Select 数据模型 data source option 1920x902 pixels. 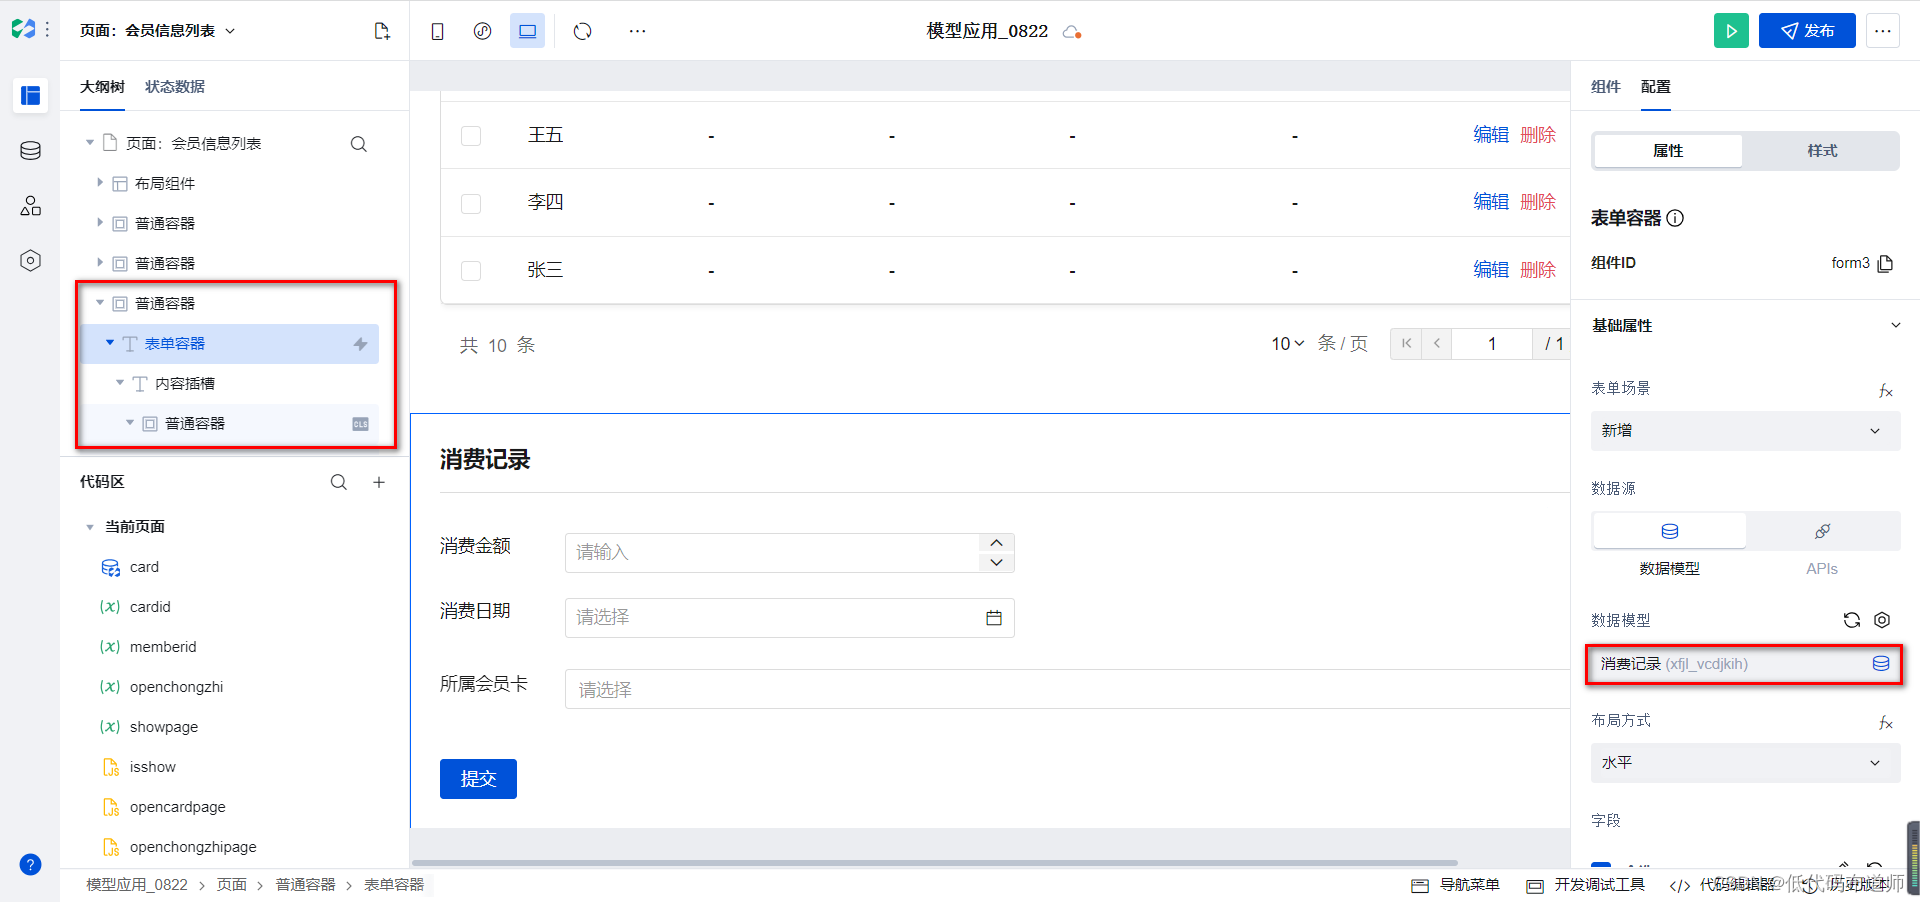pos(1669,531)
